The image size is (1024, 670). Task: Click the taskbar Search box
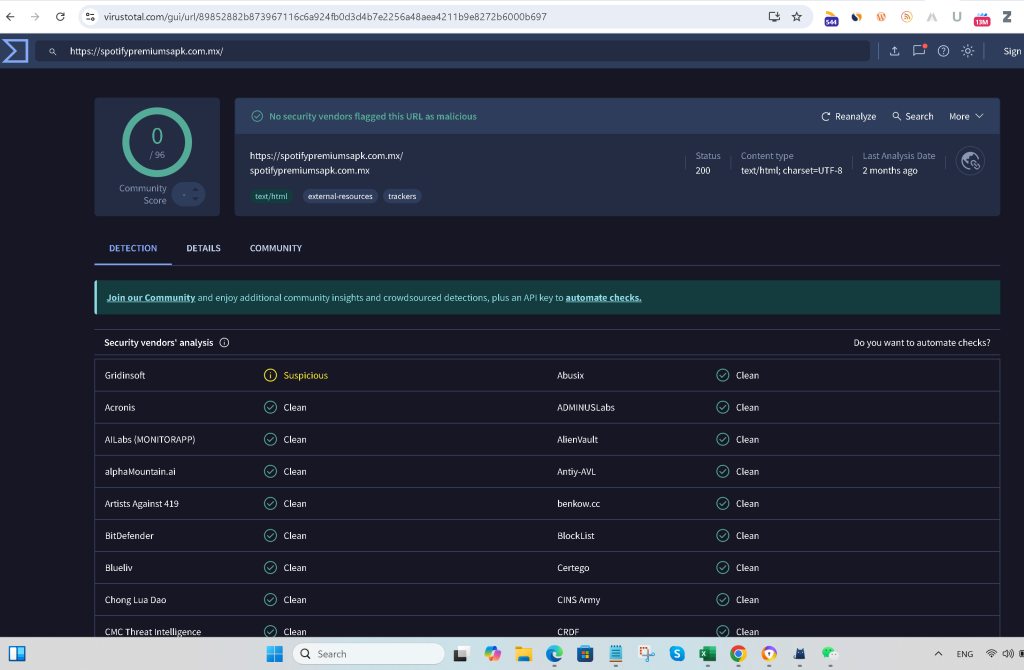click(x=368, y=654)
